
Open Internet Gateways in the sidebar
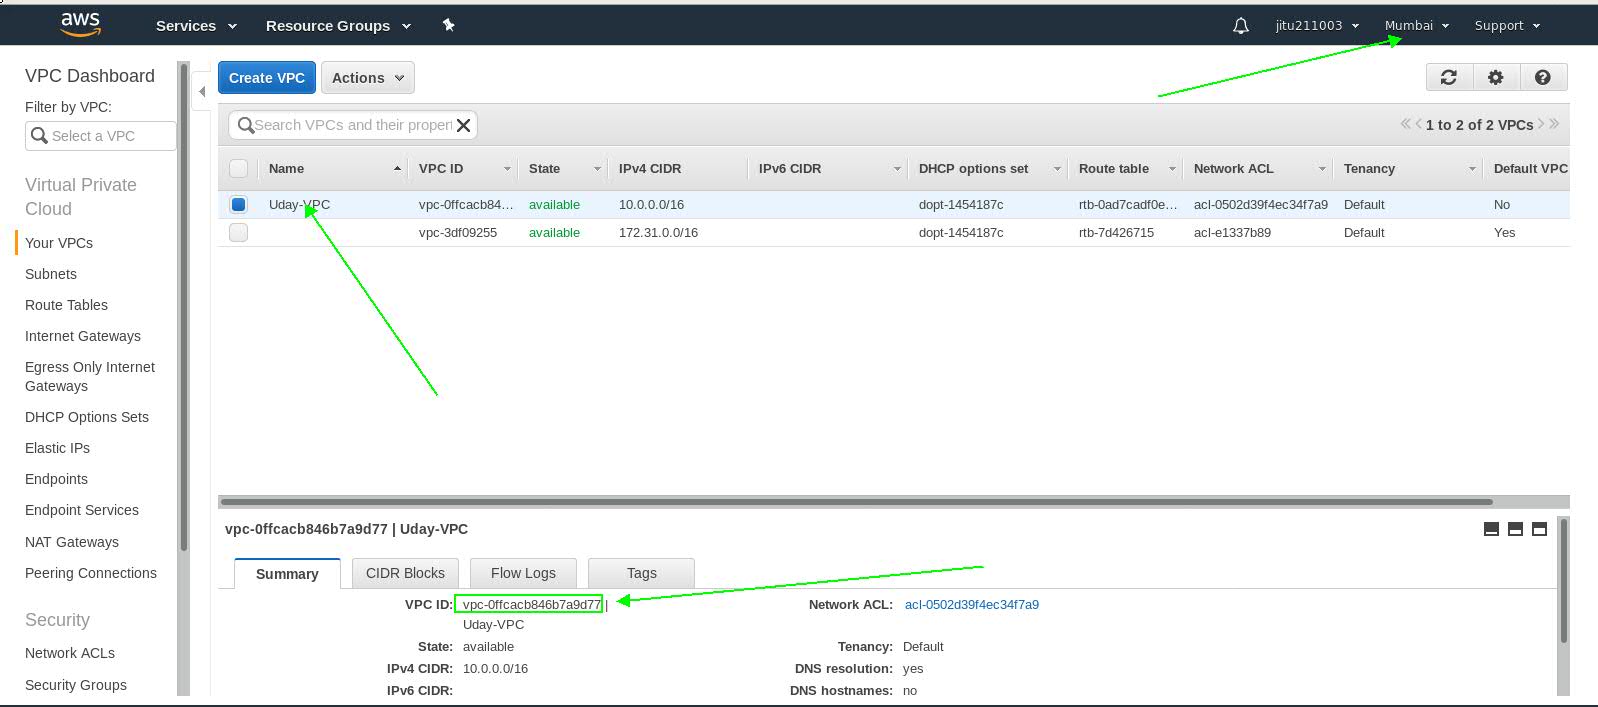83,336
